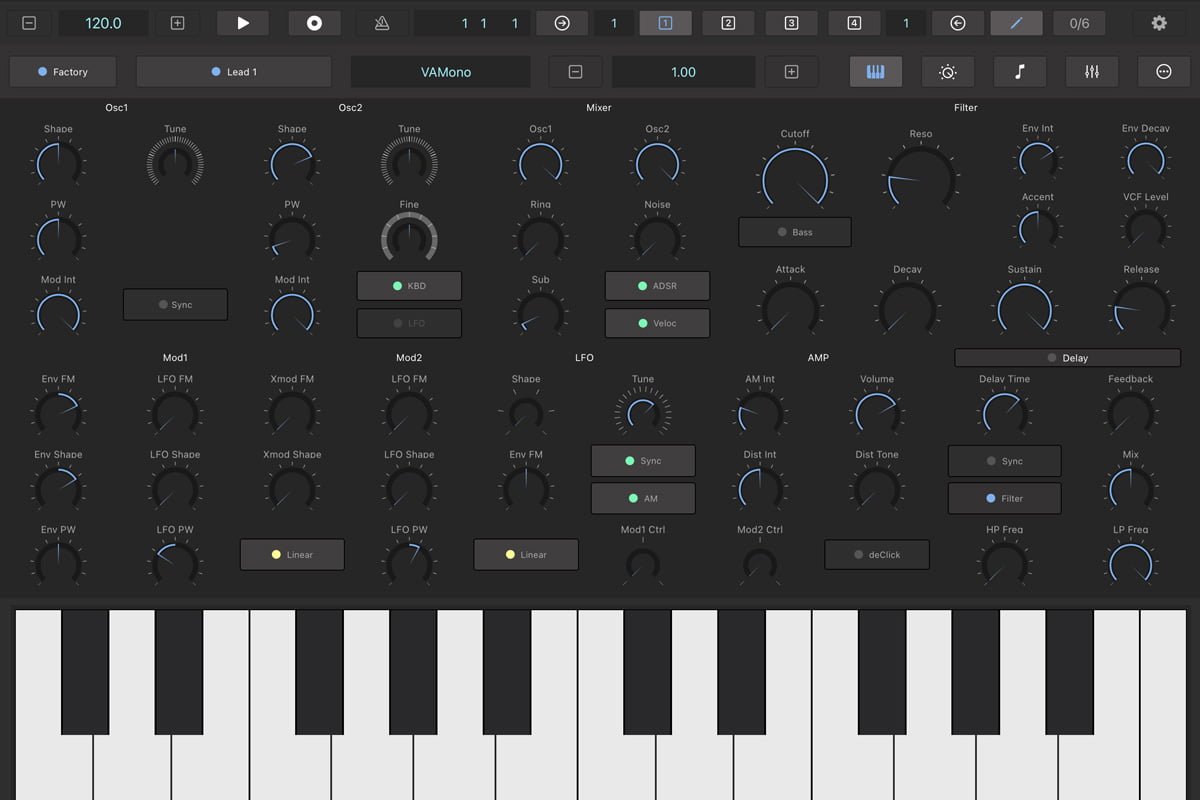
Task: Toggle Linear button in LFO section
Action: 526,555
